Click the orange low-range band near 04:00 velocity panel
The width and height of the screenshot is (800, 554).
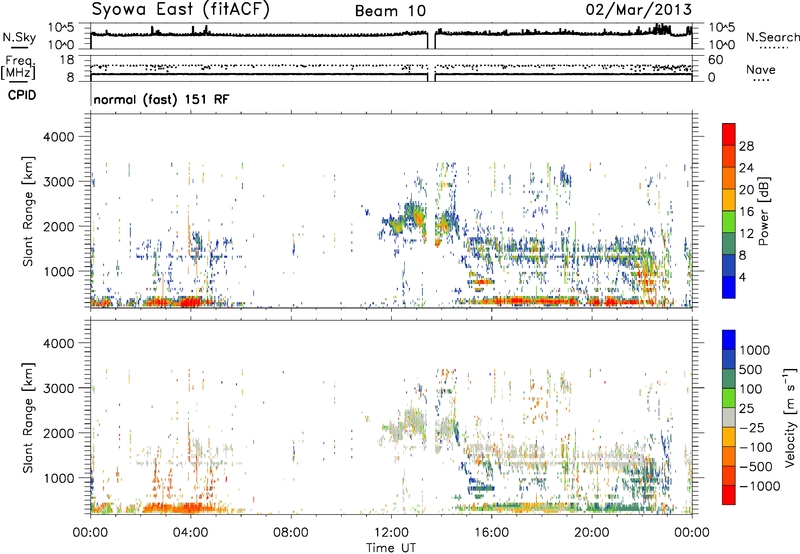pos(186,508)
